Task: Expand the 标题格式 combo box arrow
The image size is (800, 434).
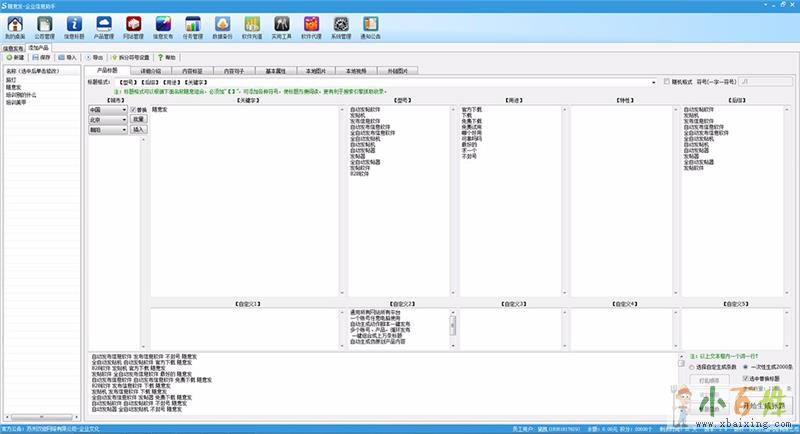Action: (x=652, y=82)
